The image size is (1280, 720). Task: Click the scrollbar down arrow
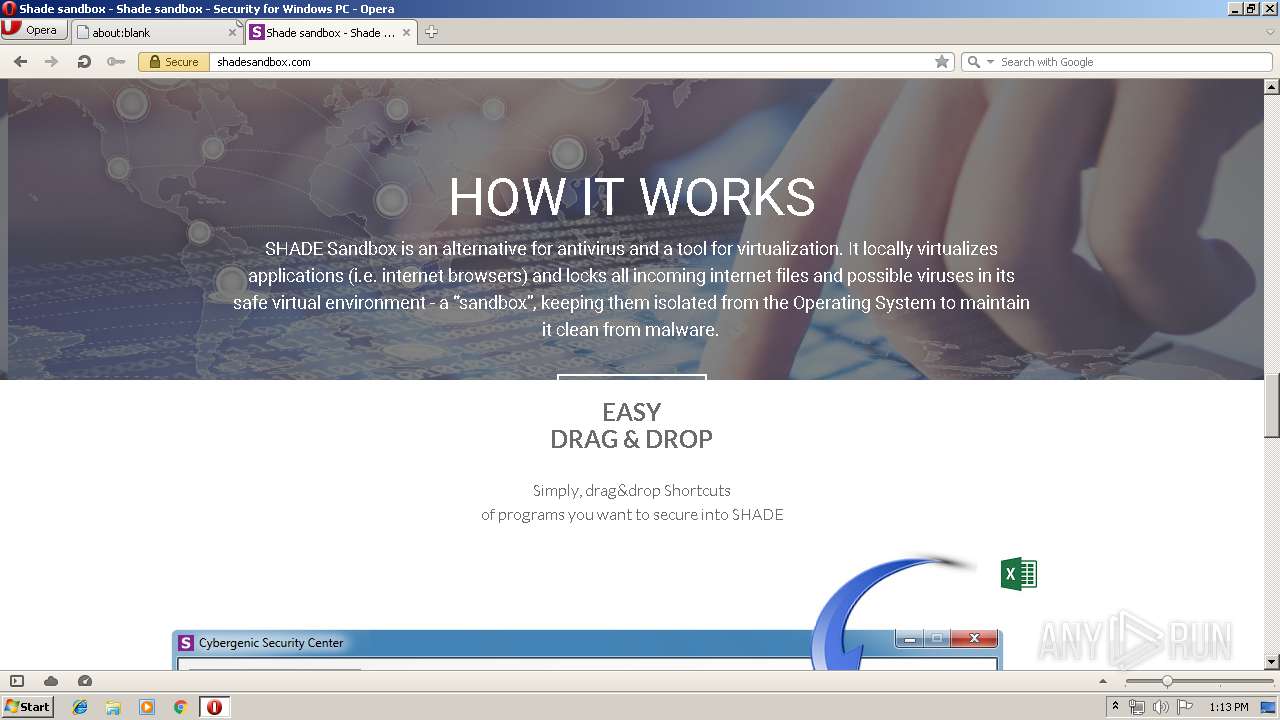click(x=1272, y=662)
